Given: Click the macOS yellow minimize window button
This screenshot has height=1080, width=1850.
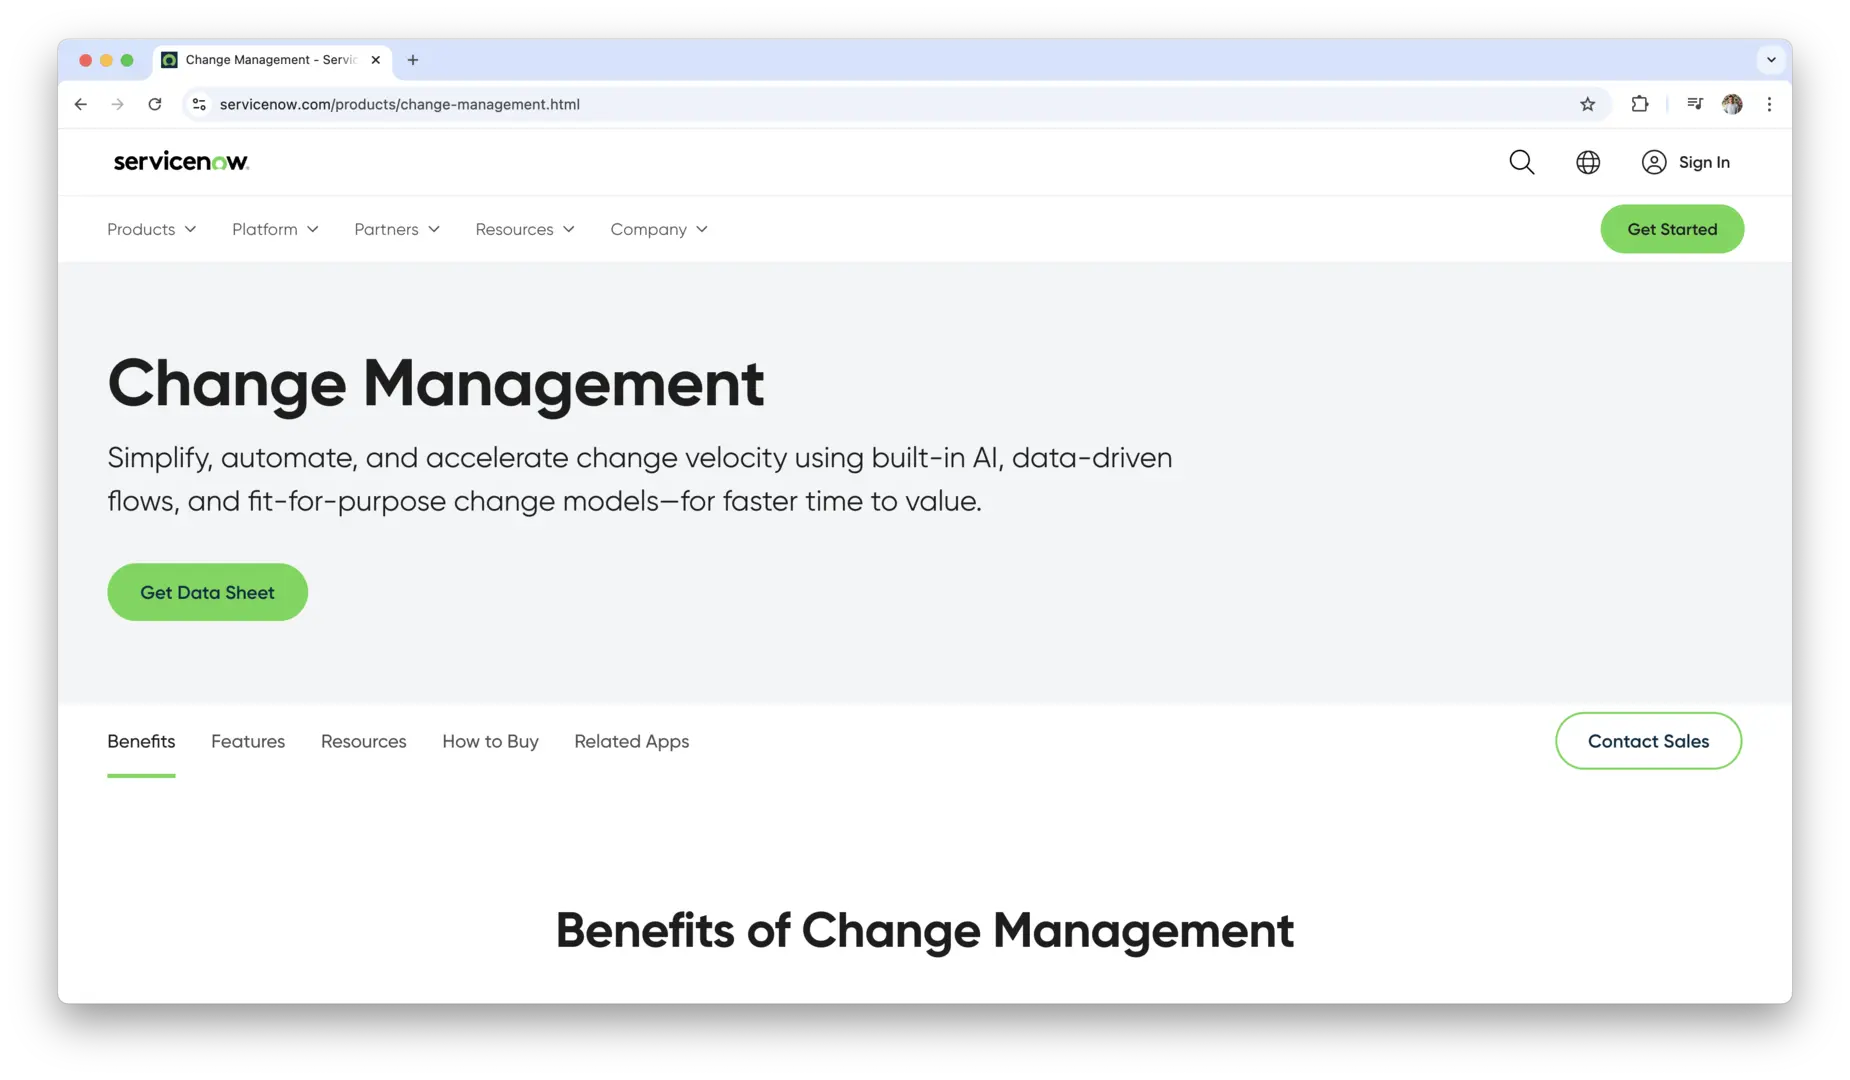Looking at the screenshot, I should pos(106,60).
